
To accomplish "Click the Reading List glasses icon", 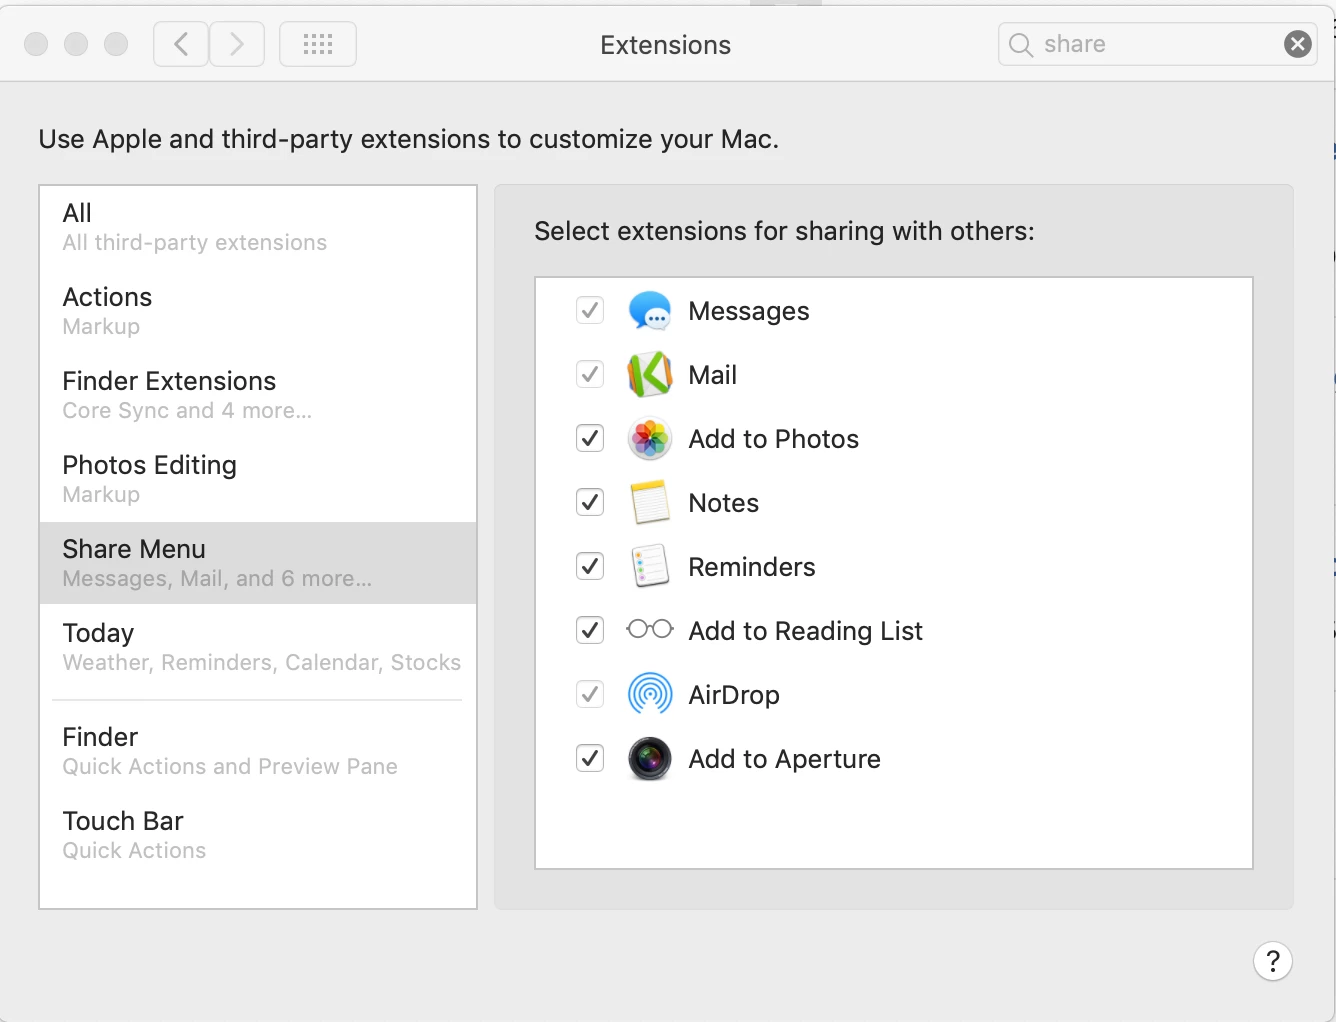I will point(650,629).
